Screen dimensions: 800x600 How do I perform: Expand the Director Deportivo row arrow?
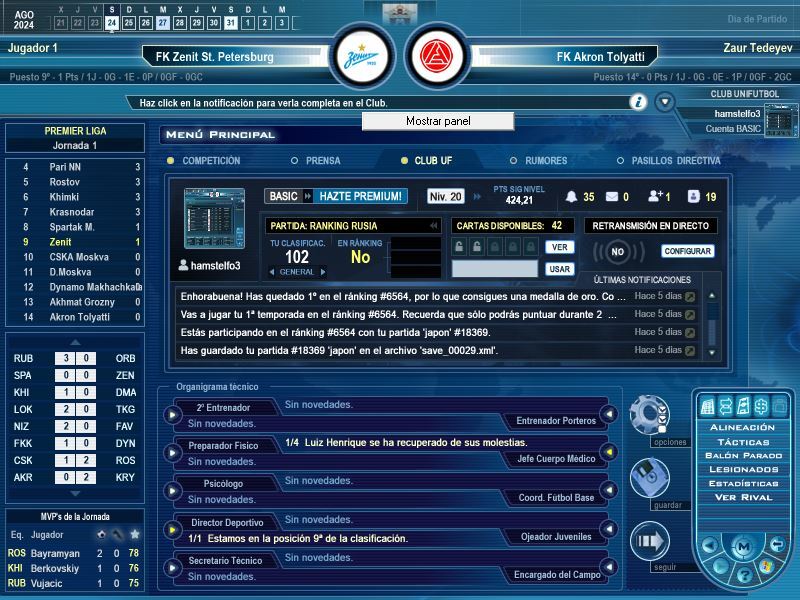[x=172, y=528]
